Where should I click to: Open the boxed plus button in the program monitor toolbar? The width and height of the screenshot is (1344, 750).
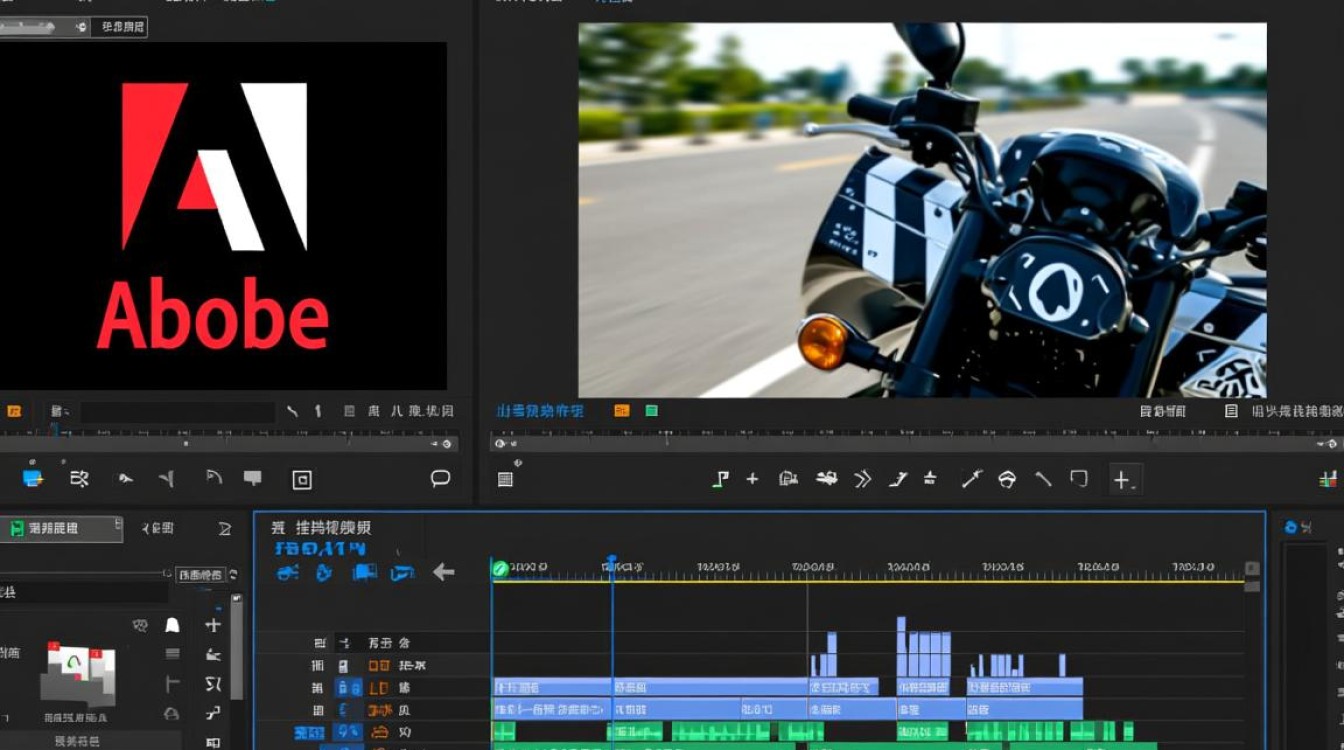[x=1123, y=480]
